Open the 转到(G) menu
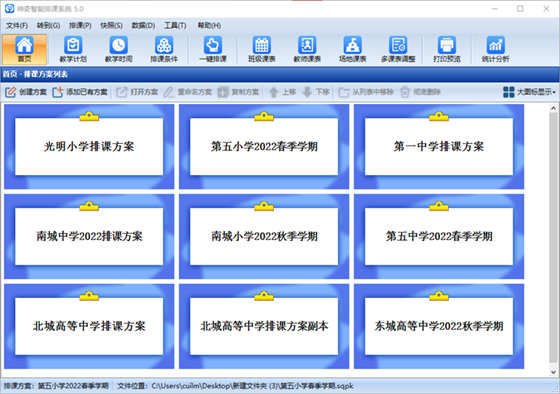The height and width of the screenshot is (394, 560). [48, 25]
